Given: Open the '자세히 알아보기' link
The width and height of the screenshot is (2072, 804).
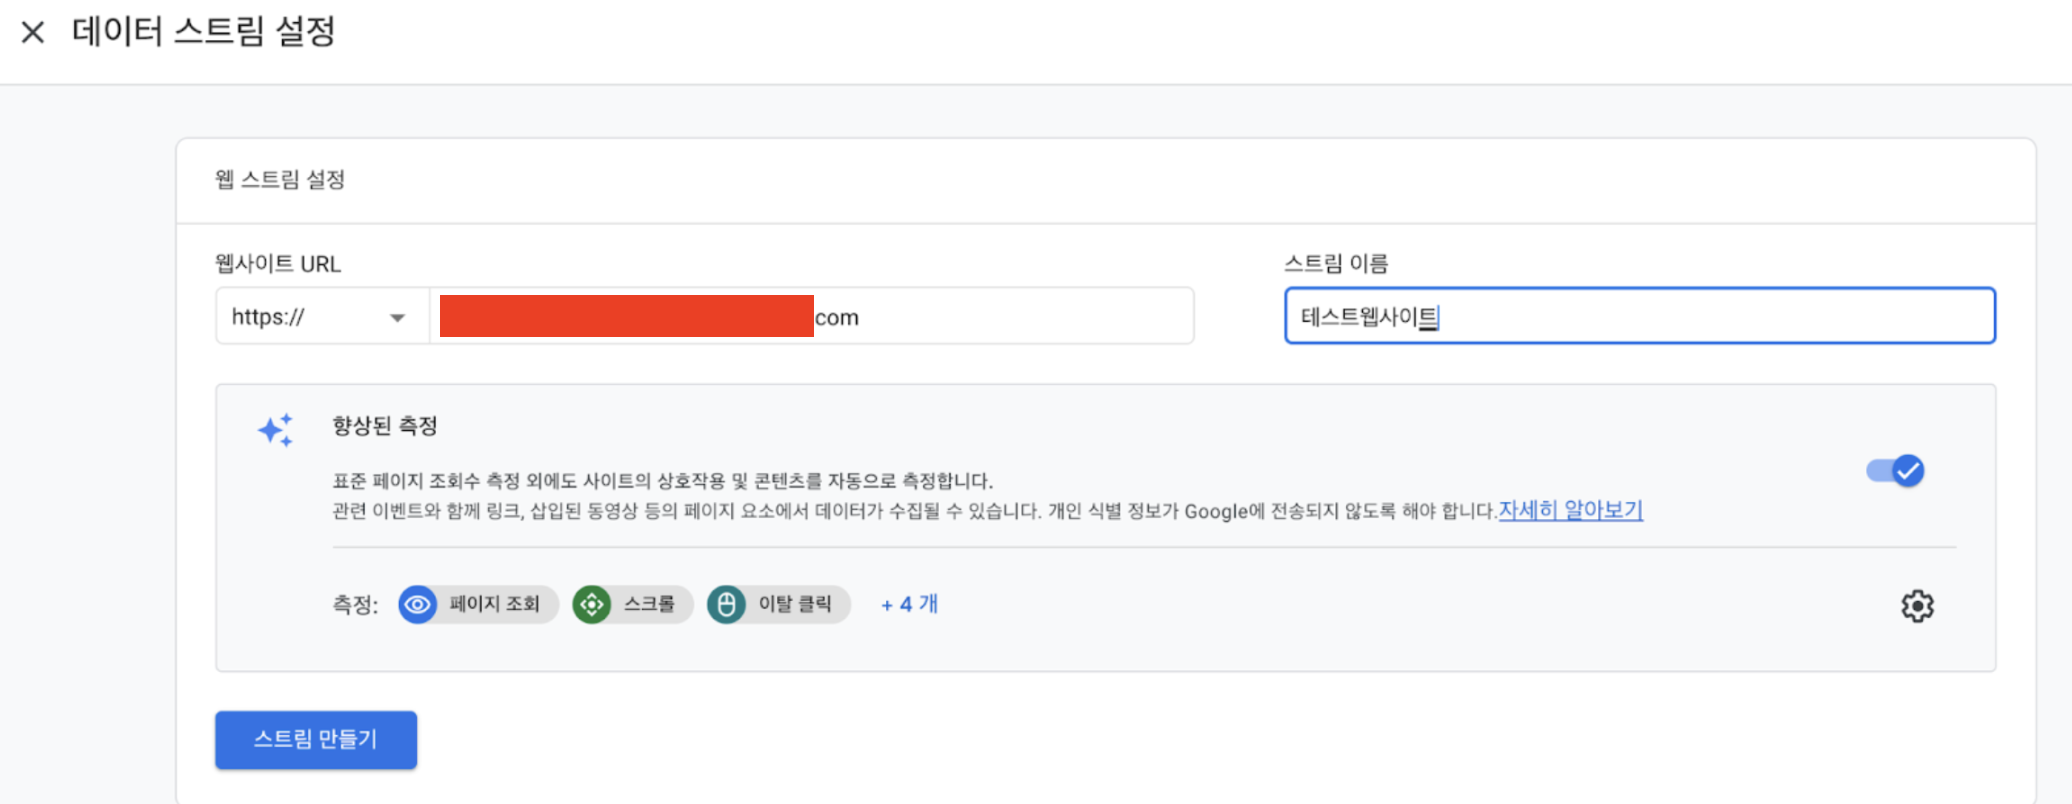Looking at the screenshot, I should (x=1571, y=510).
